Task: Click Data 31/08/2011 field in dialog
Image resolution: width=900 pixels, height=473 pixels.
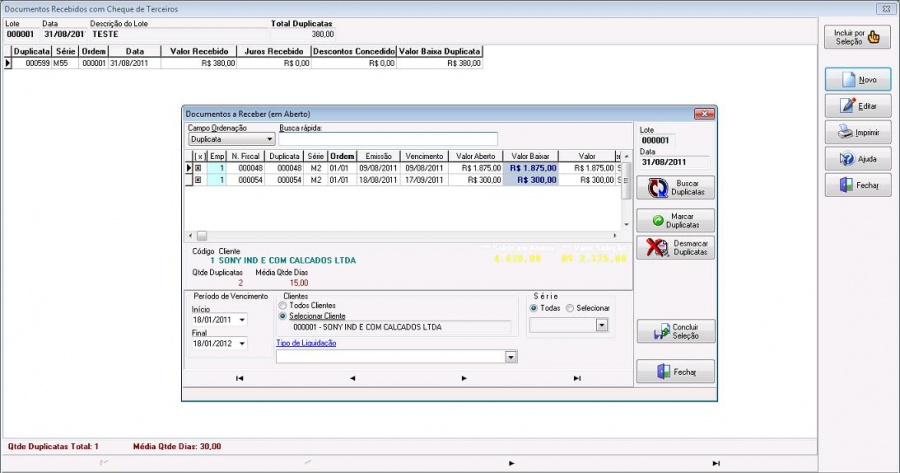Action: (675, 162)
